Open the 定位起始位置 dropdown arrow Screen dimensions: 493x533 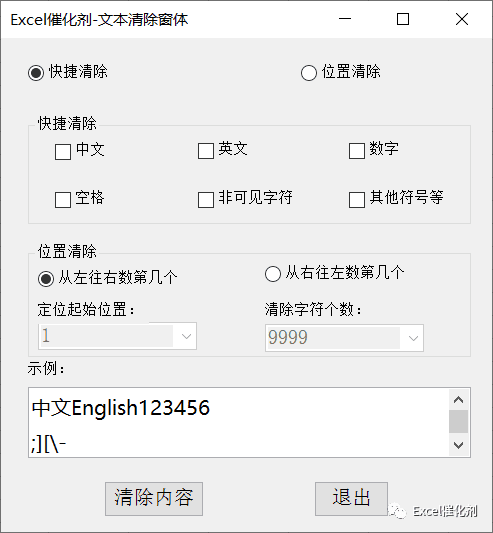click(x=186, y=336)
